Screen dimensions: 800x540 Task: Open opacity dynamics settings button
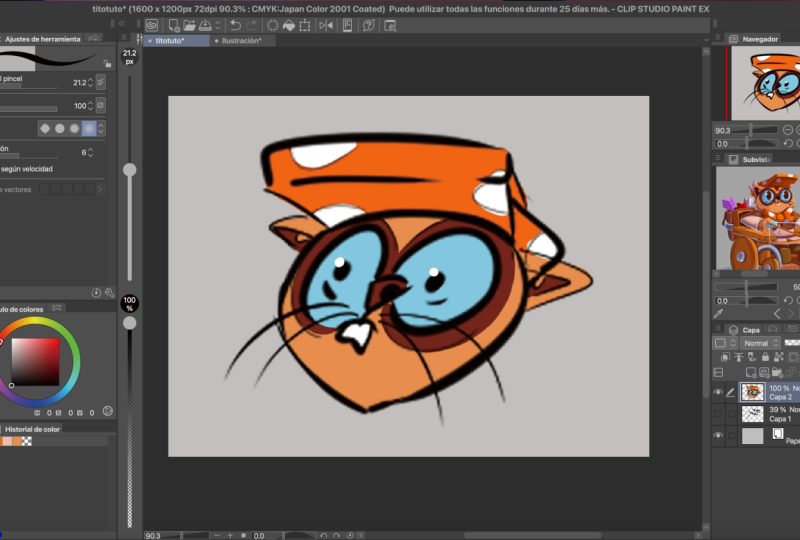tap(101, 105)
